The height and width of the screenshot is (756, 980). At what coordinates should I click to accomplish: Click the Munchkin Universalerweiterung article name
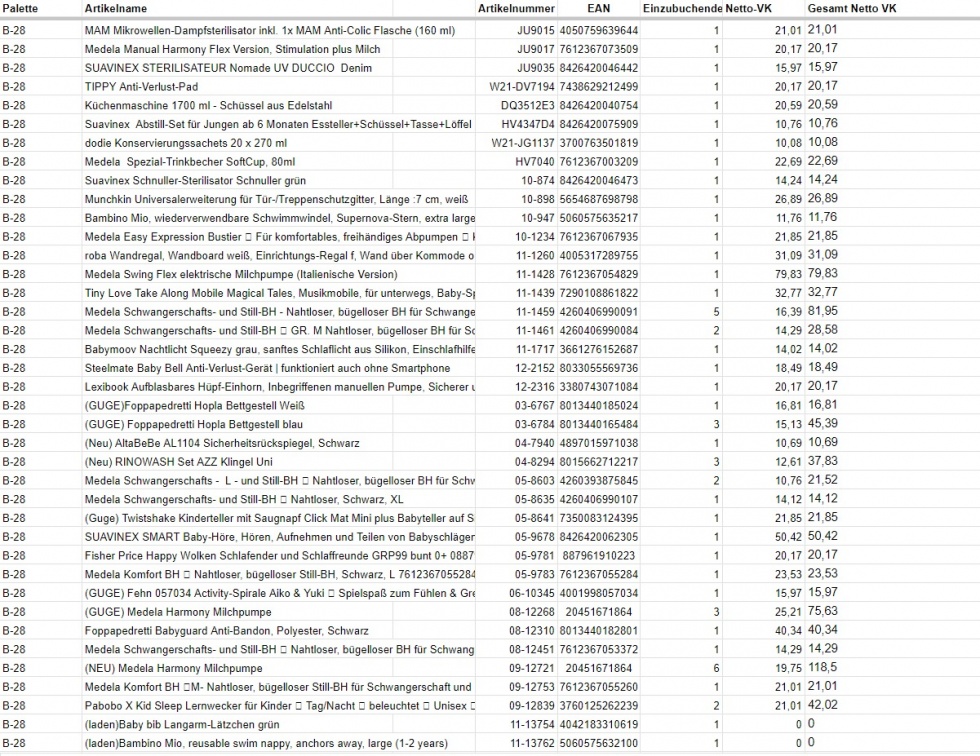276,199
